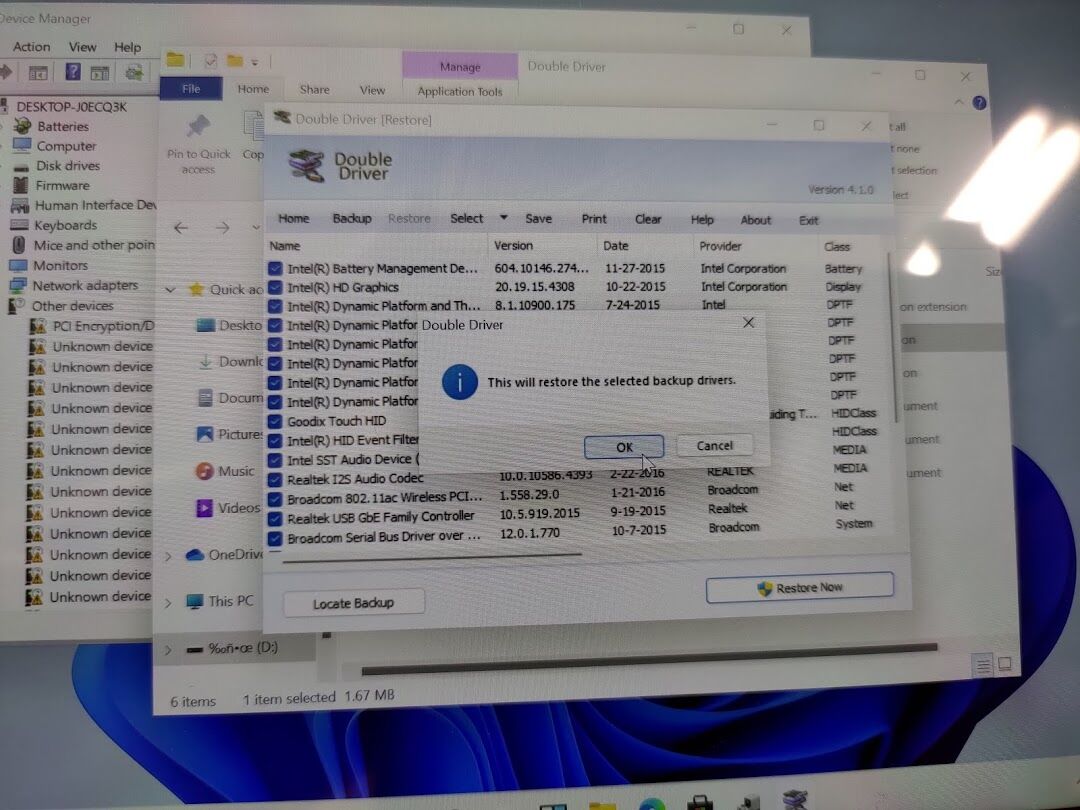Open View tab in File Explorer ribbon
The width and height of the screenshot is (1080, 810).
pos(373,90)
